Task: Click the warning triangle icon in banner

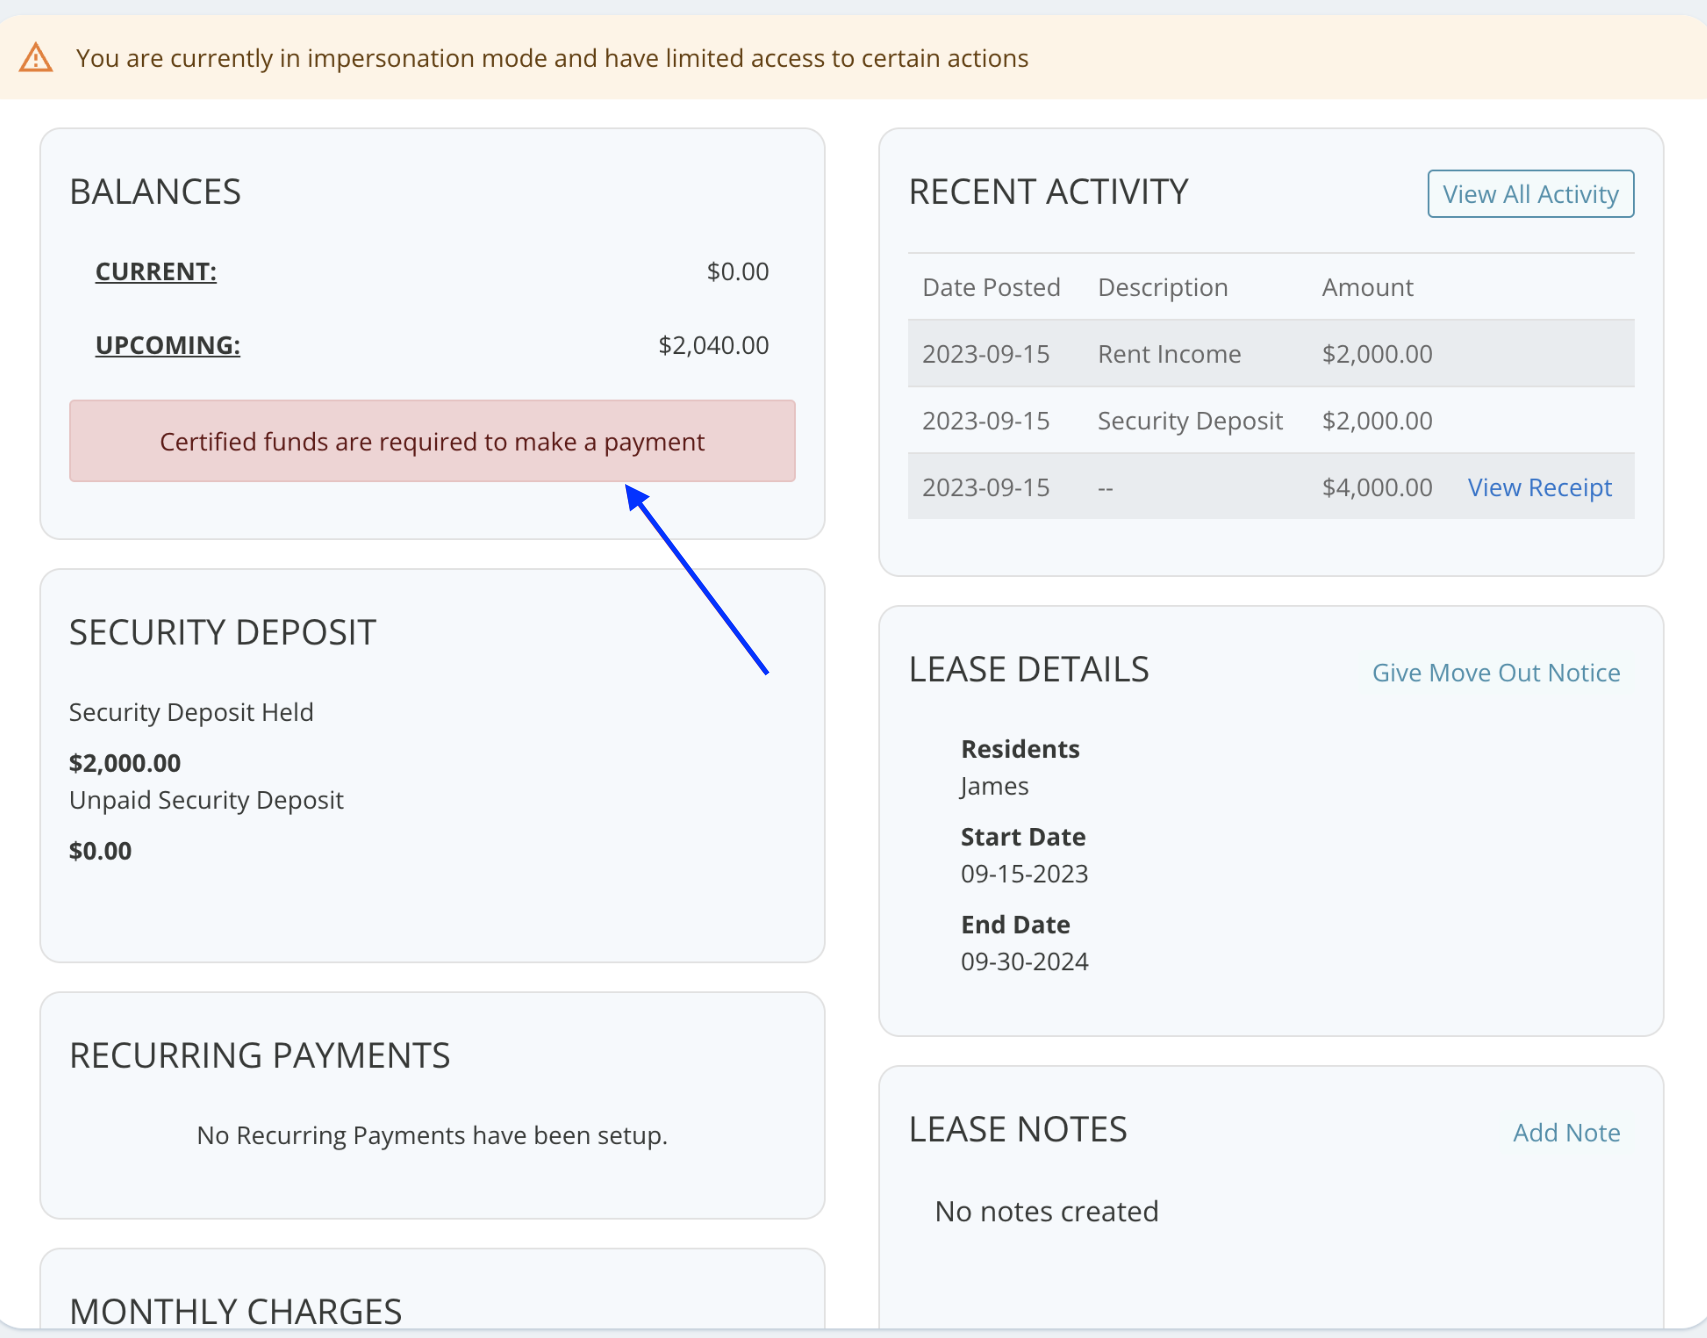Action: point(36,58)
